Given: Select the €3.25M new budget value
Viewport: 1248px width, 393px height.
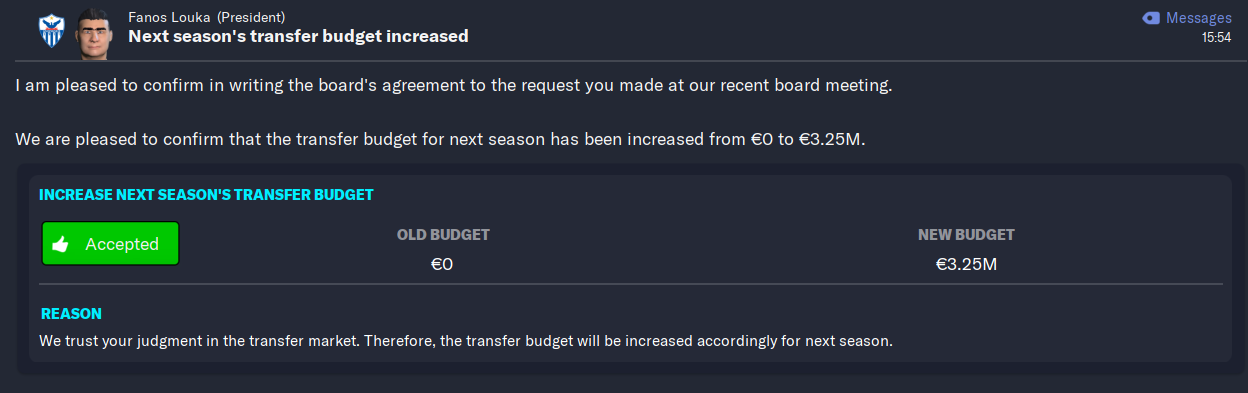Looking at the screenshot, I should [x=966, y=265].
